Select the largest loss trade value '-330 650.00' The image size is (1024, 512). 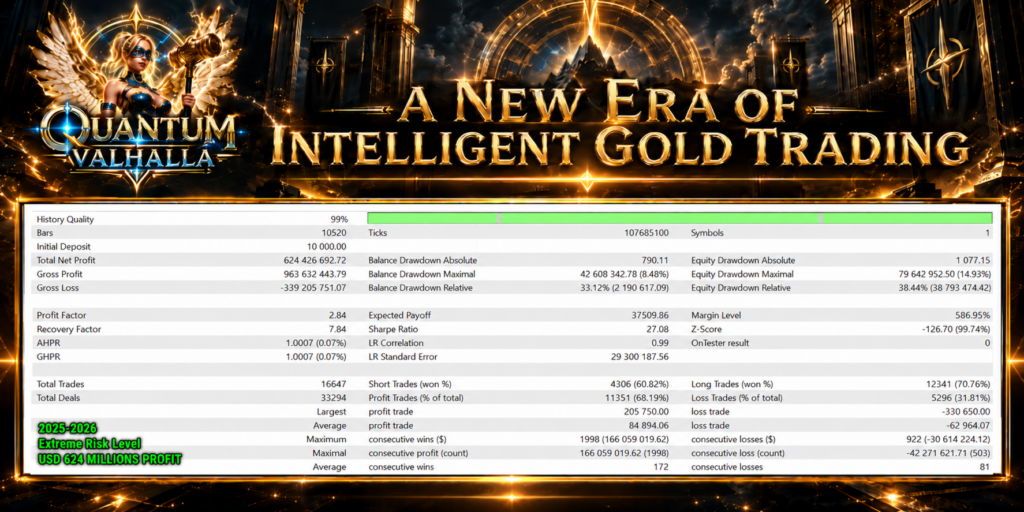966,411
